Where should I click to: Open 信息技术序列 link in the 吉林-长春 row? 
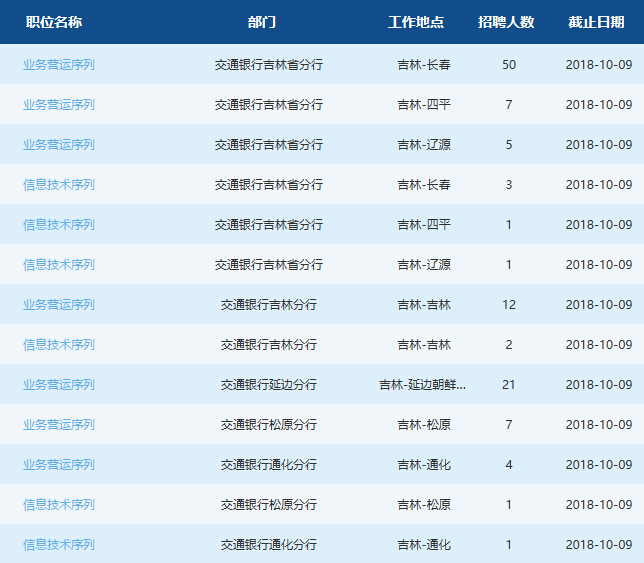(x=59, y=185)
